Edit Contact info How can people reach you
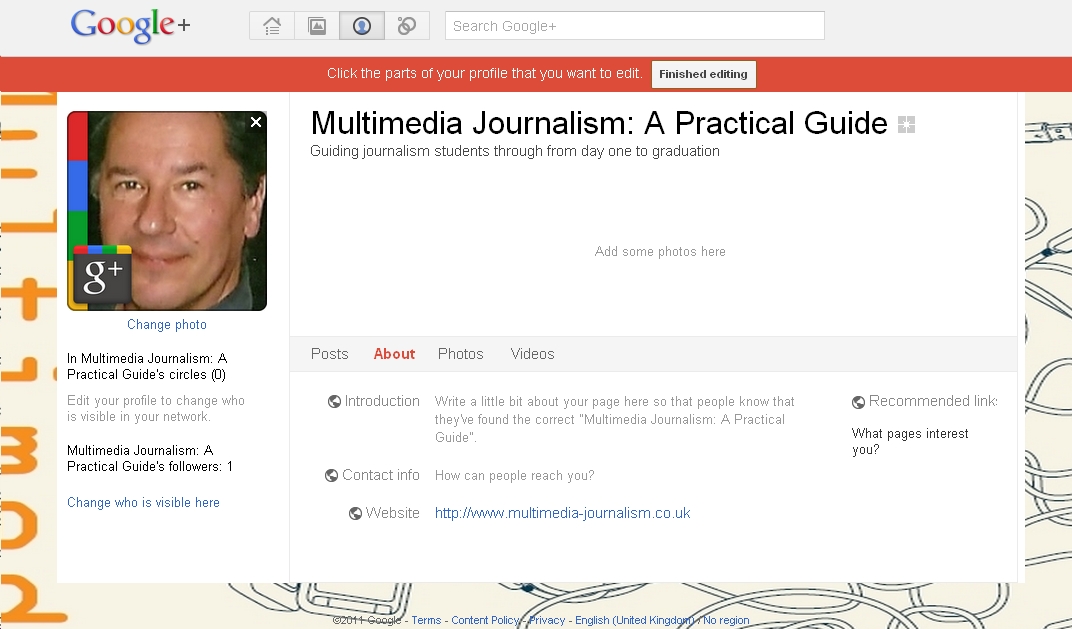Viewport: 1072px width, 629px height. coord(515,475)
